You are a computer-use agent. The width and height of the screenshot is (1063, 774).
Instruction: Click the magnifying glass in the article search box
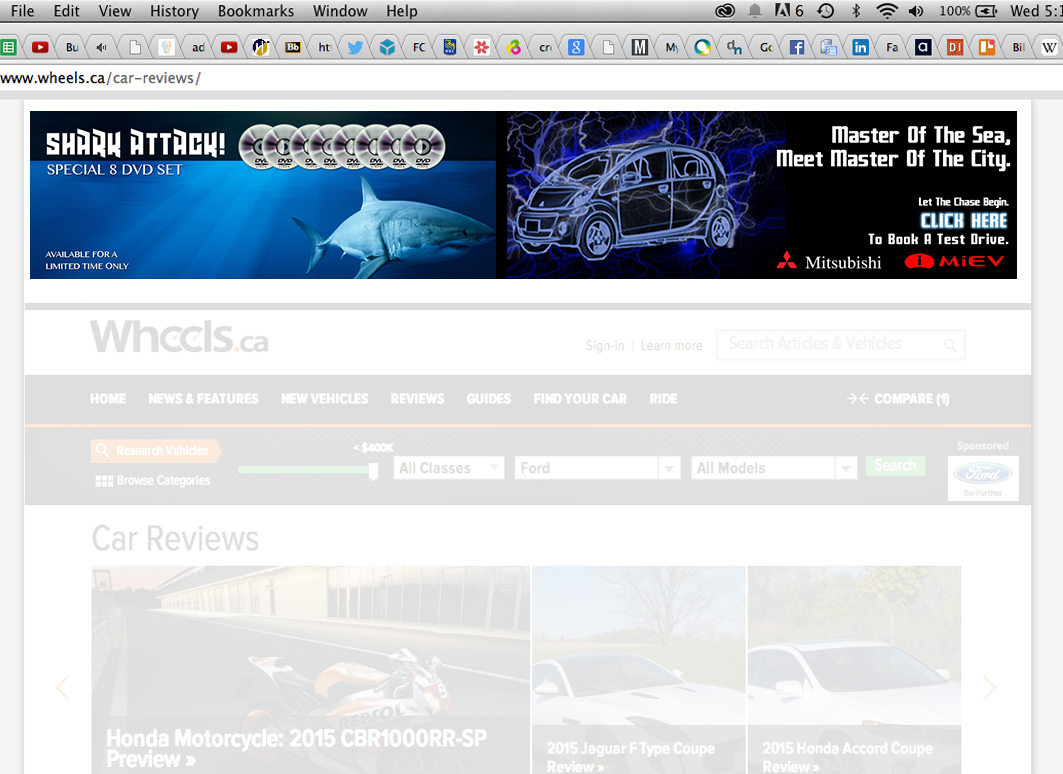(949, 345)
